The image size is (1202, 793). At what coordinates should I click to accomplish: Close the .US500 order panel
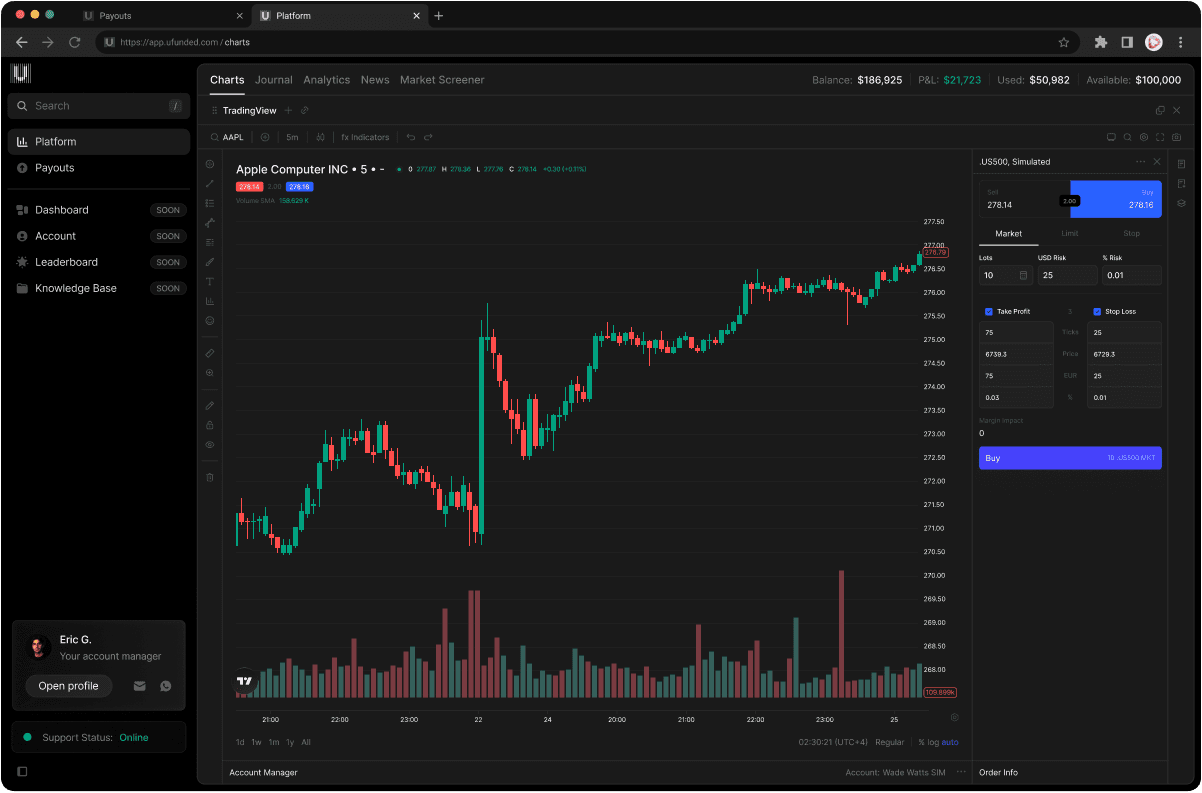click(1157, 161)
